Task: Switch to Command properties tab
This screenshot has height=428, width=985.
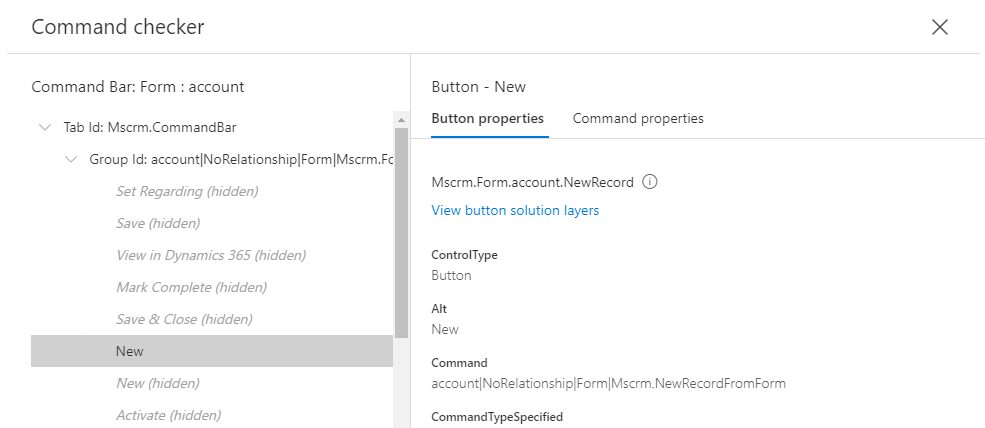Action: (638, 118)
